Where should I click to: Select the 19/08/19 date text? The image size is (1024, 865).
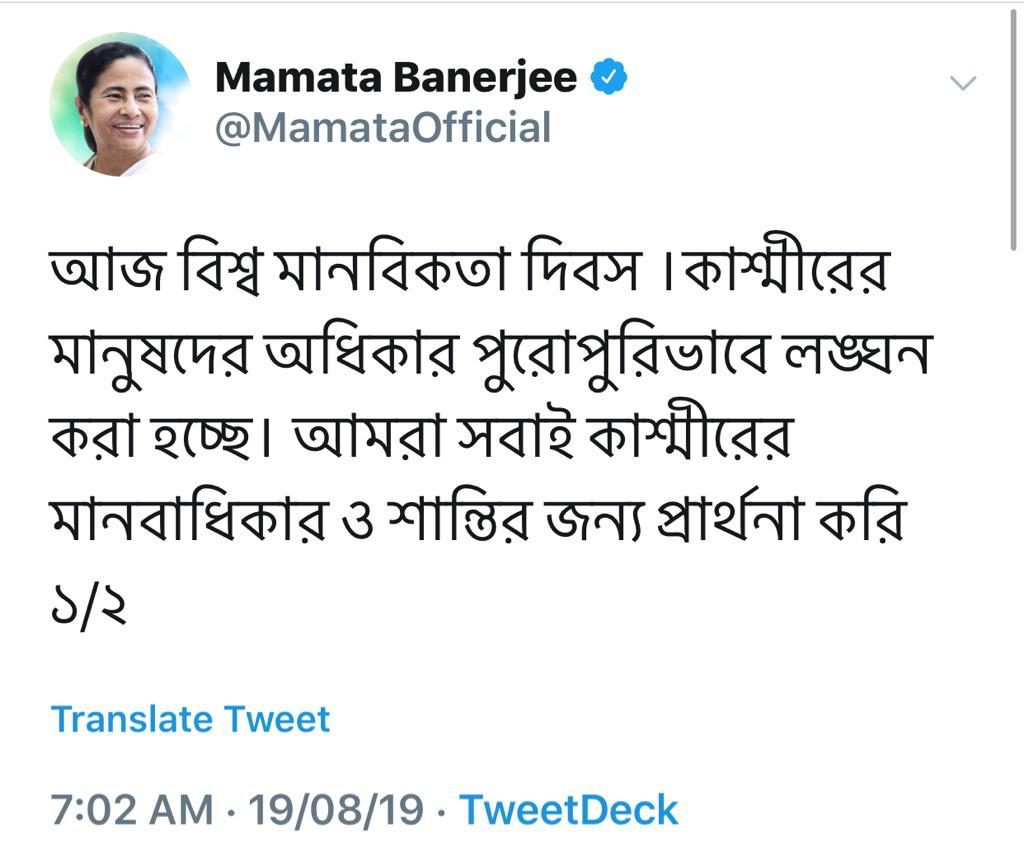point(336,810)
